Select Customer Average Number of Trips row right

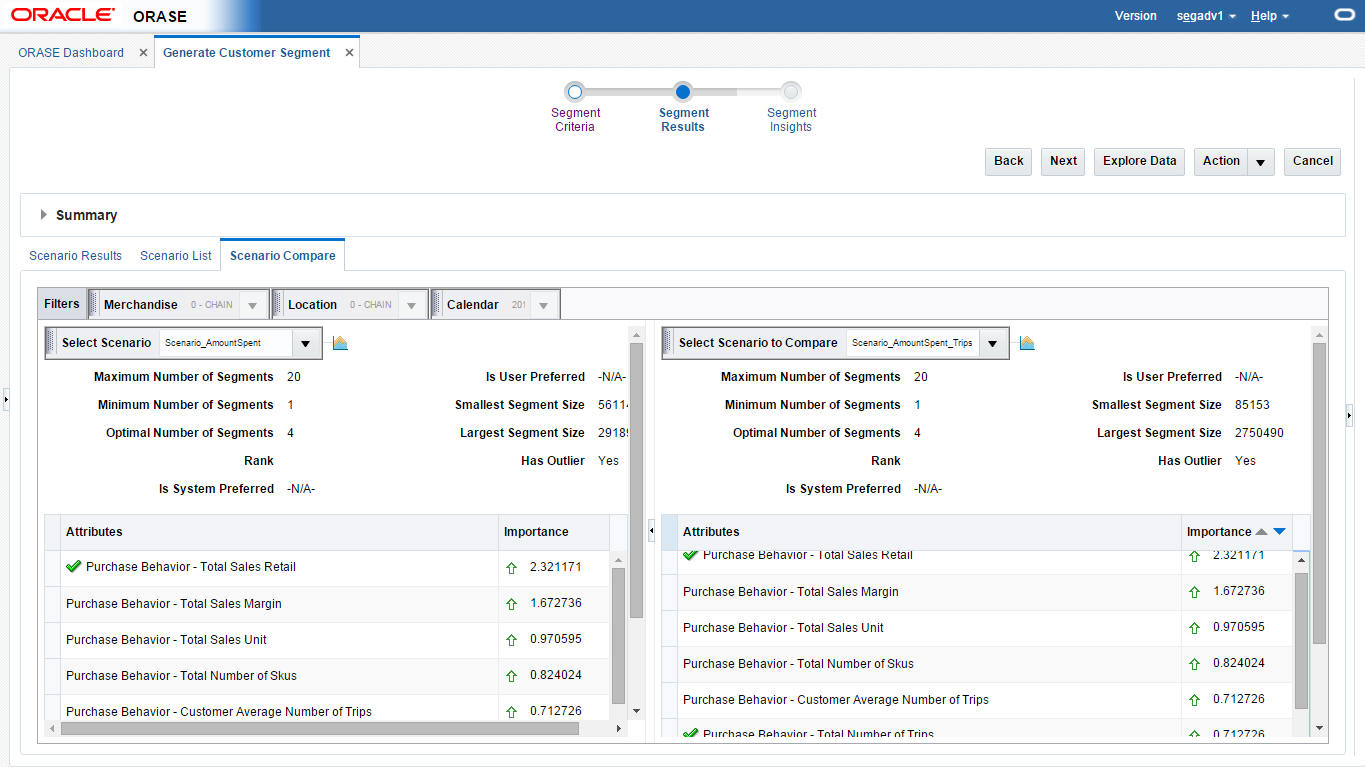pos(977,700)
